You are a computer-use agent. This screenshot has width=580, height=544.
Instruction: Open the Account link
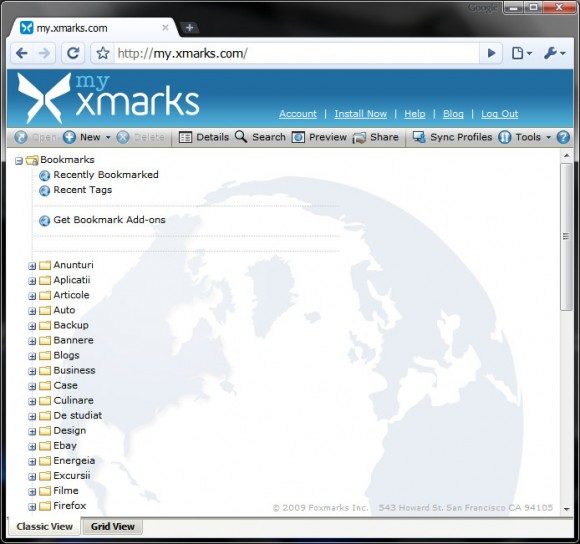coord(298,114)
